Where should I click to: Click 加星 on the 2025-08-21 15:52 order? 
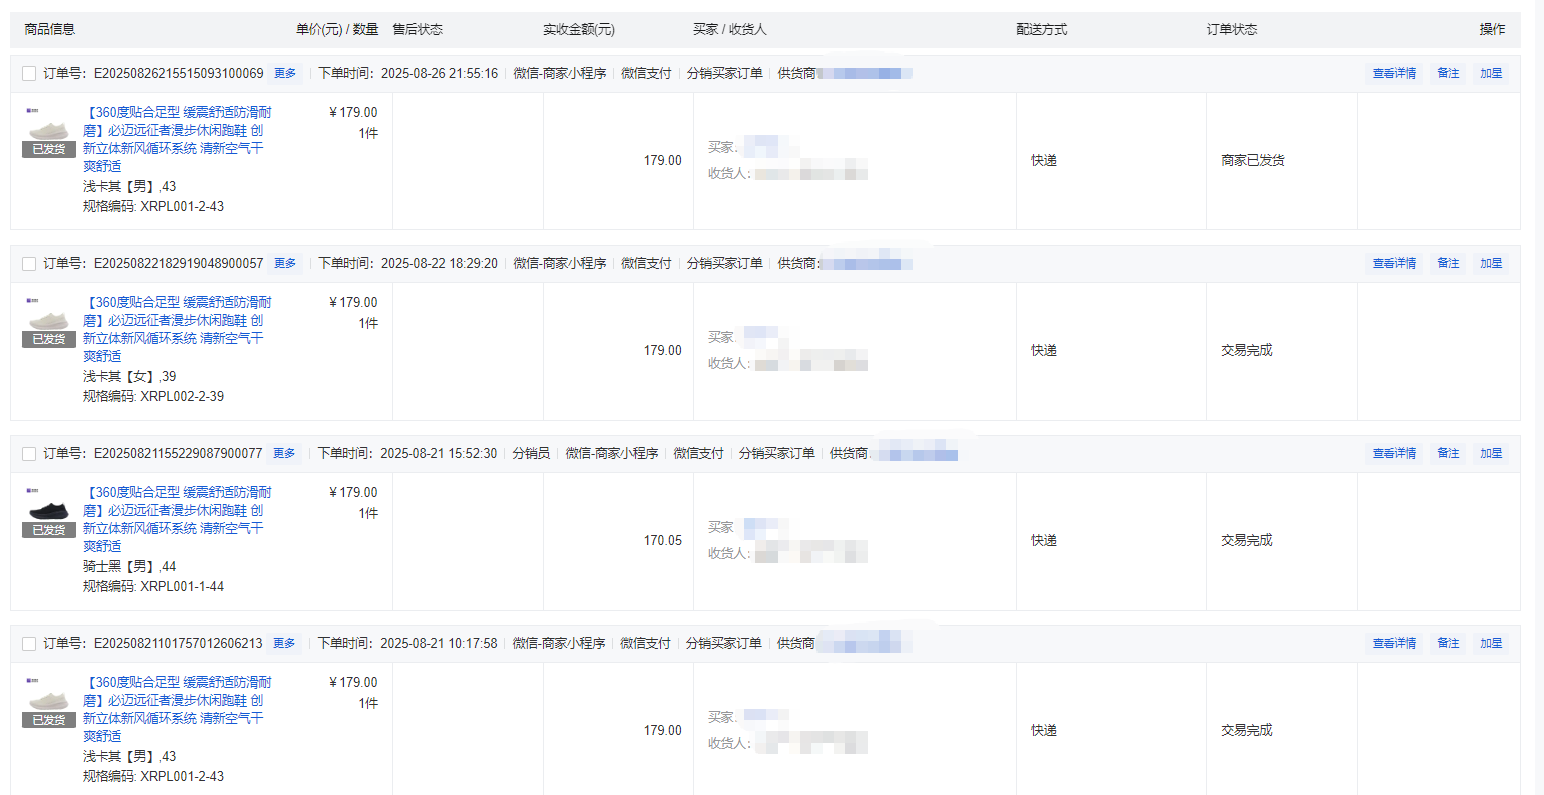coord(1491,453)
